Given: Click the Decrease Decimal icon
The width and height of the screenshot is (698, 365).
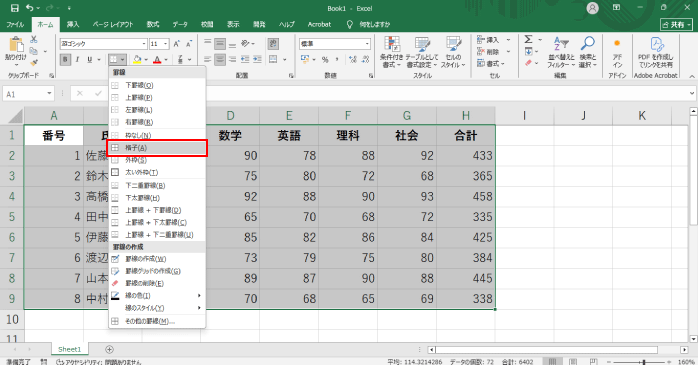Looking at the screenshot, I should point(365,59).
